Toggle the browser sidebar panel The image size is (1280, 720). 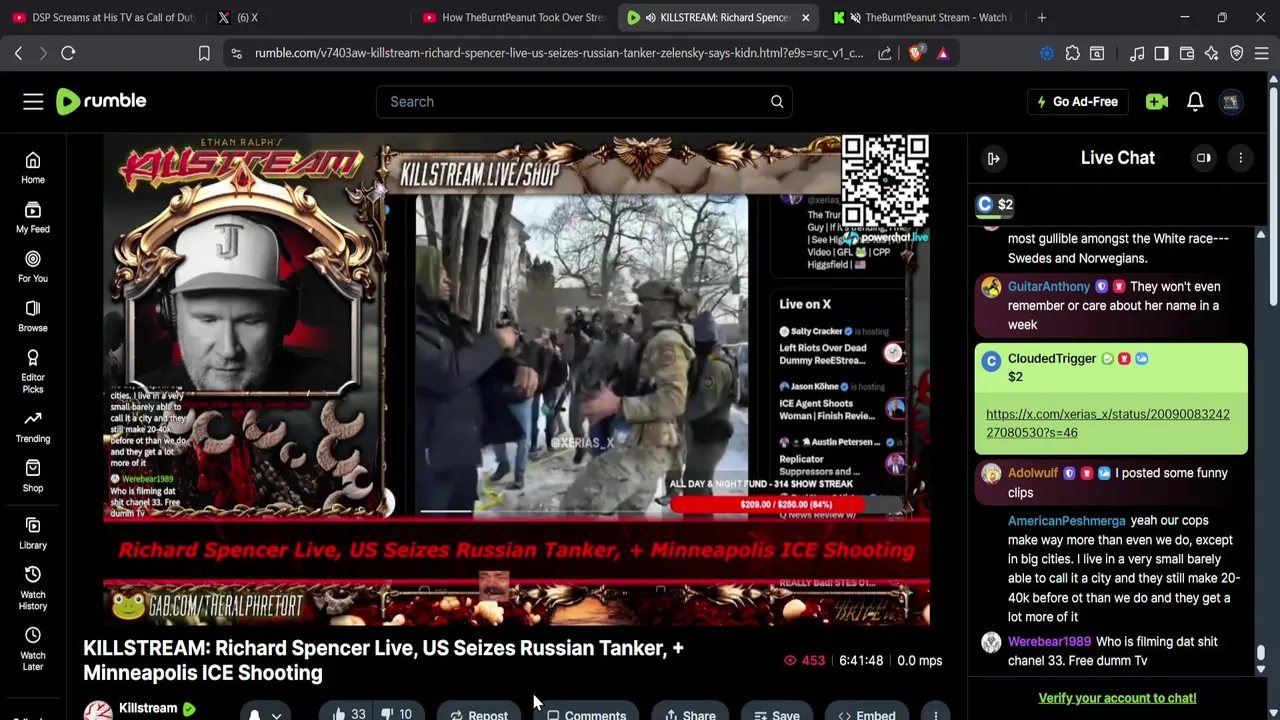pos(1161,53)
